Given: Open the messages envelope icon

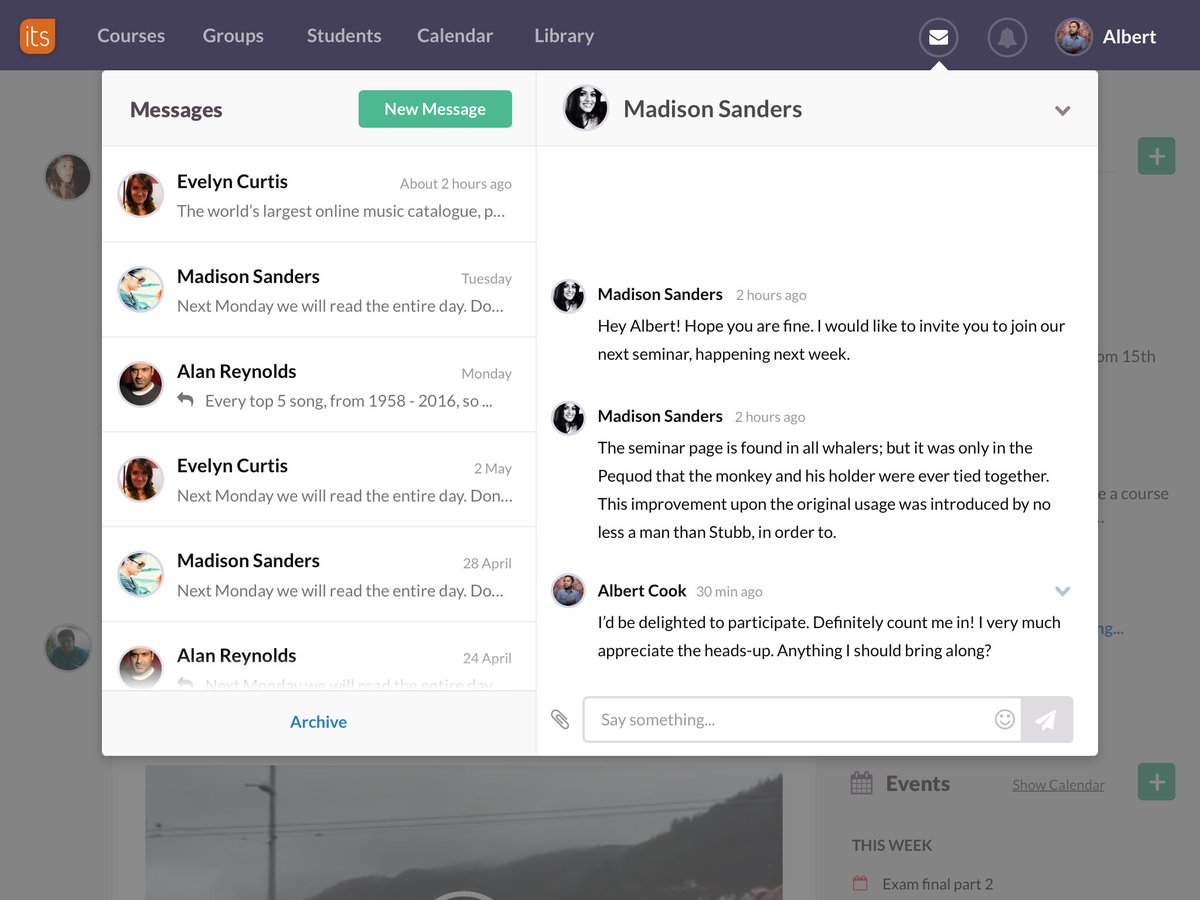Looking at the screenshot, I should tap(938, 38).
